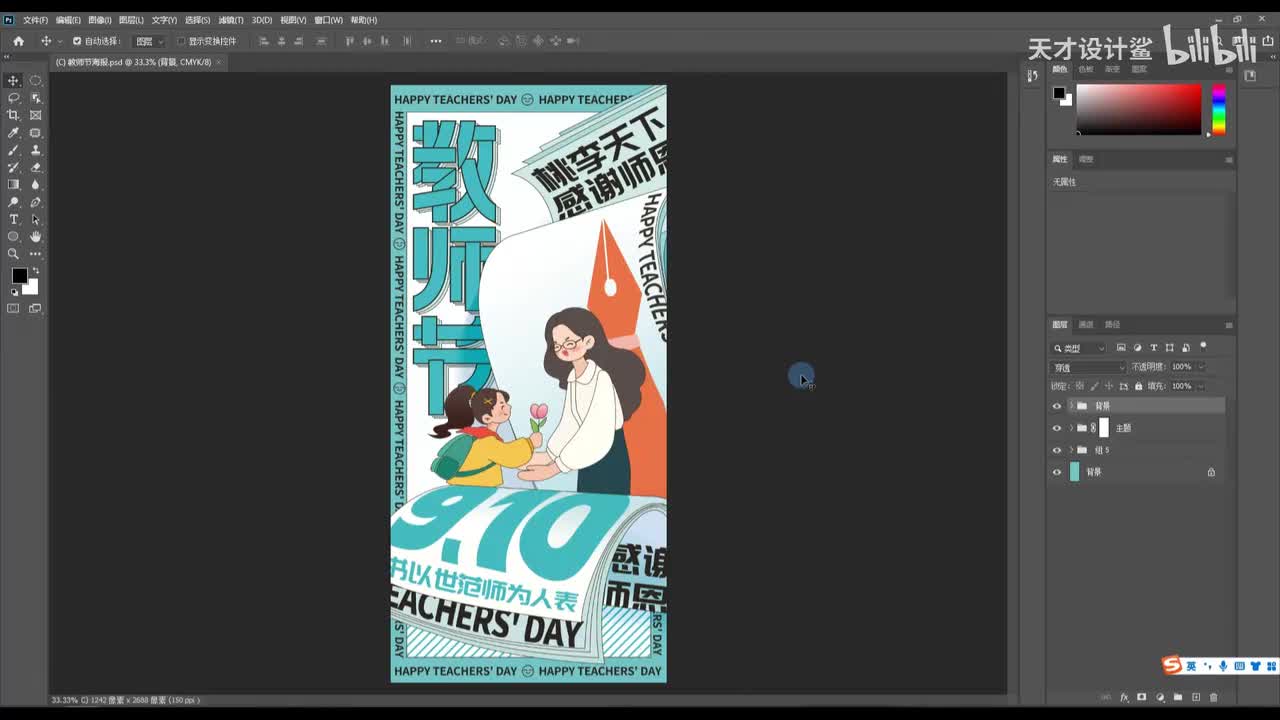Switch to the 通道 tab
Screen dimensions: 1280x720
pos(1086,325)
